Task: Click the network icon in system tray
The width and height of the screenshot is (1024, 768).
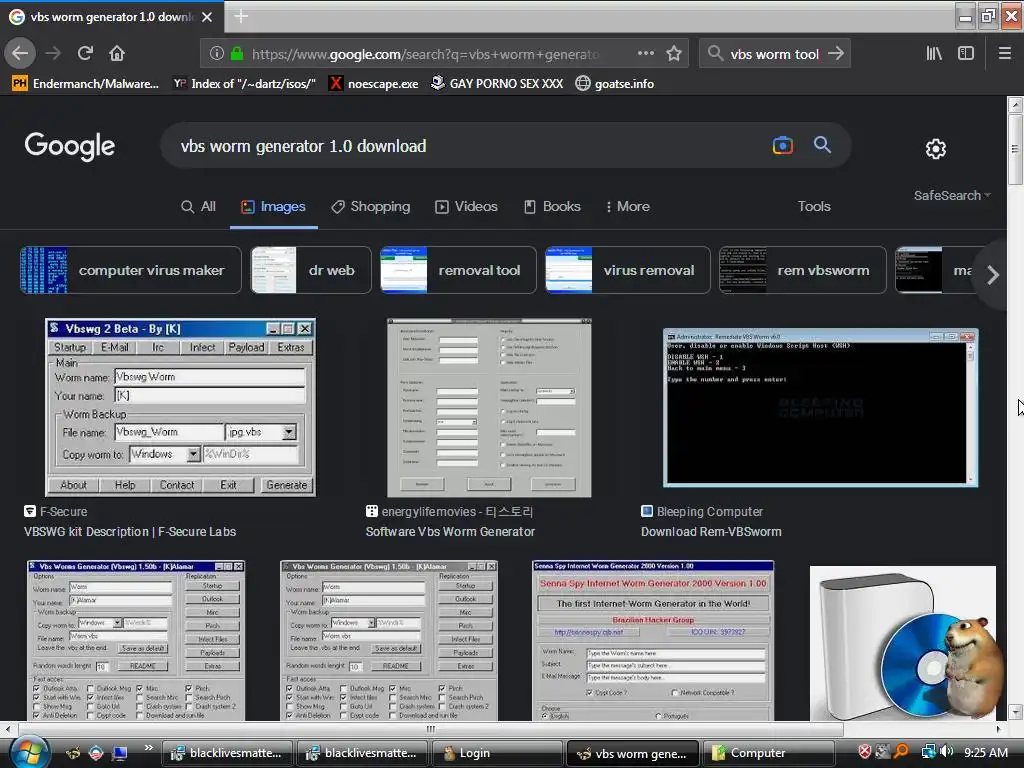Action: pyautogui.click(x=928, y=752)
